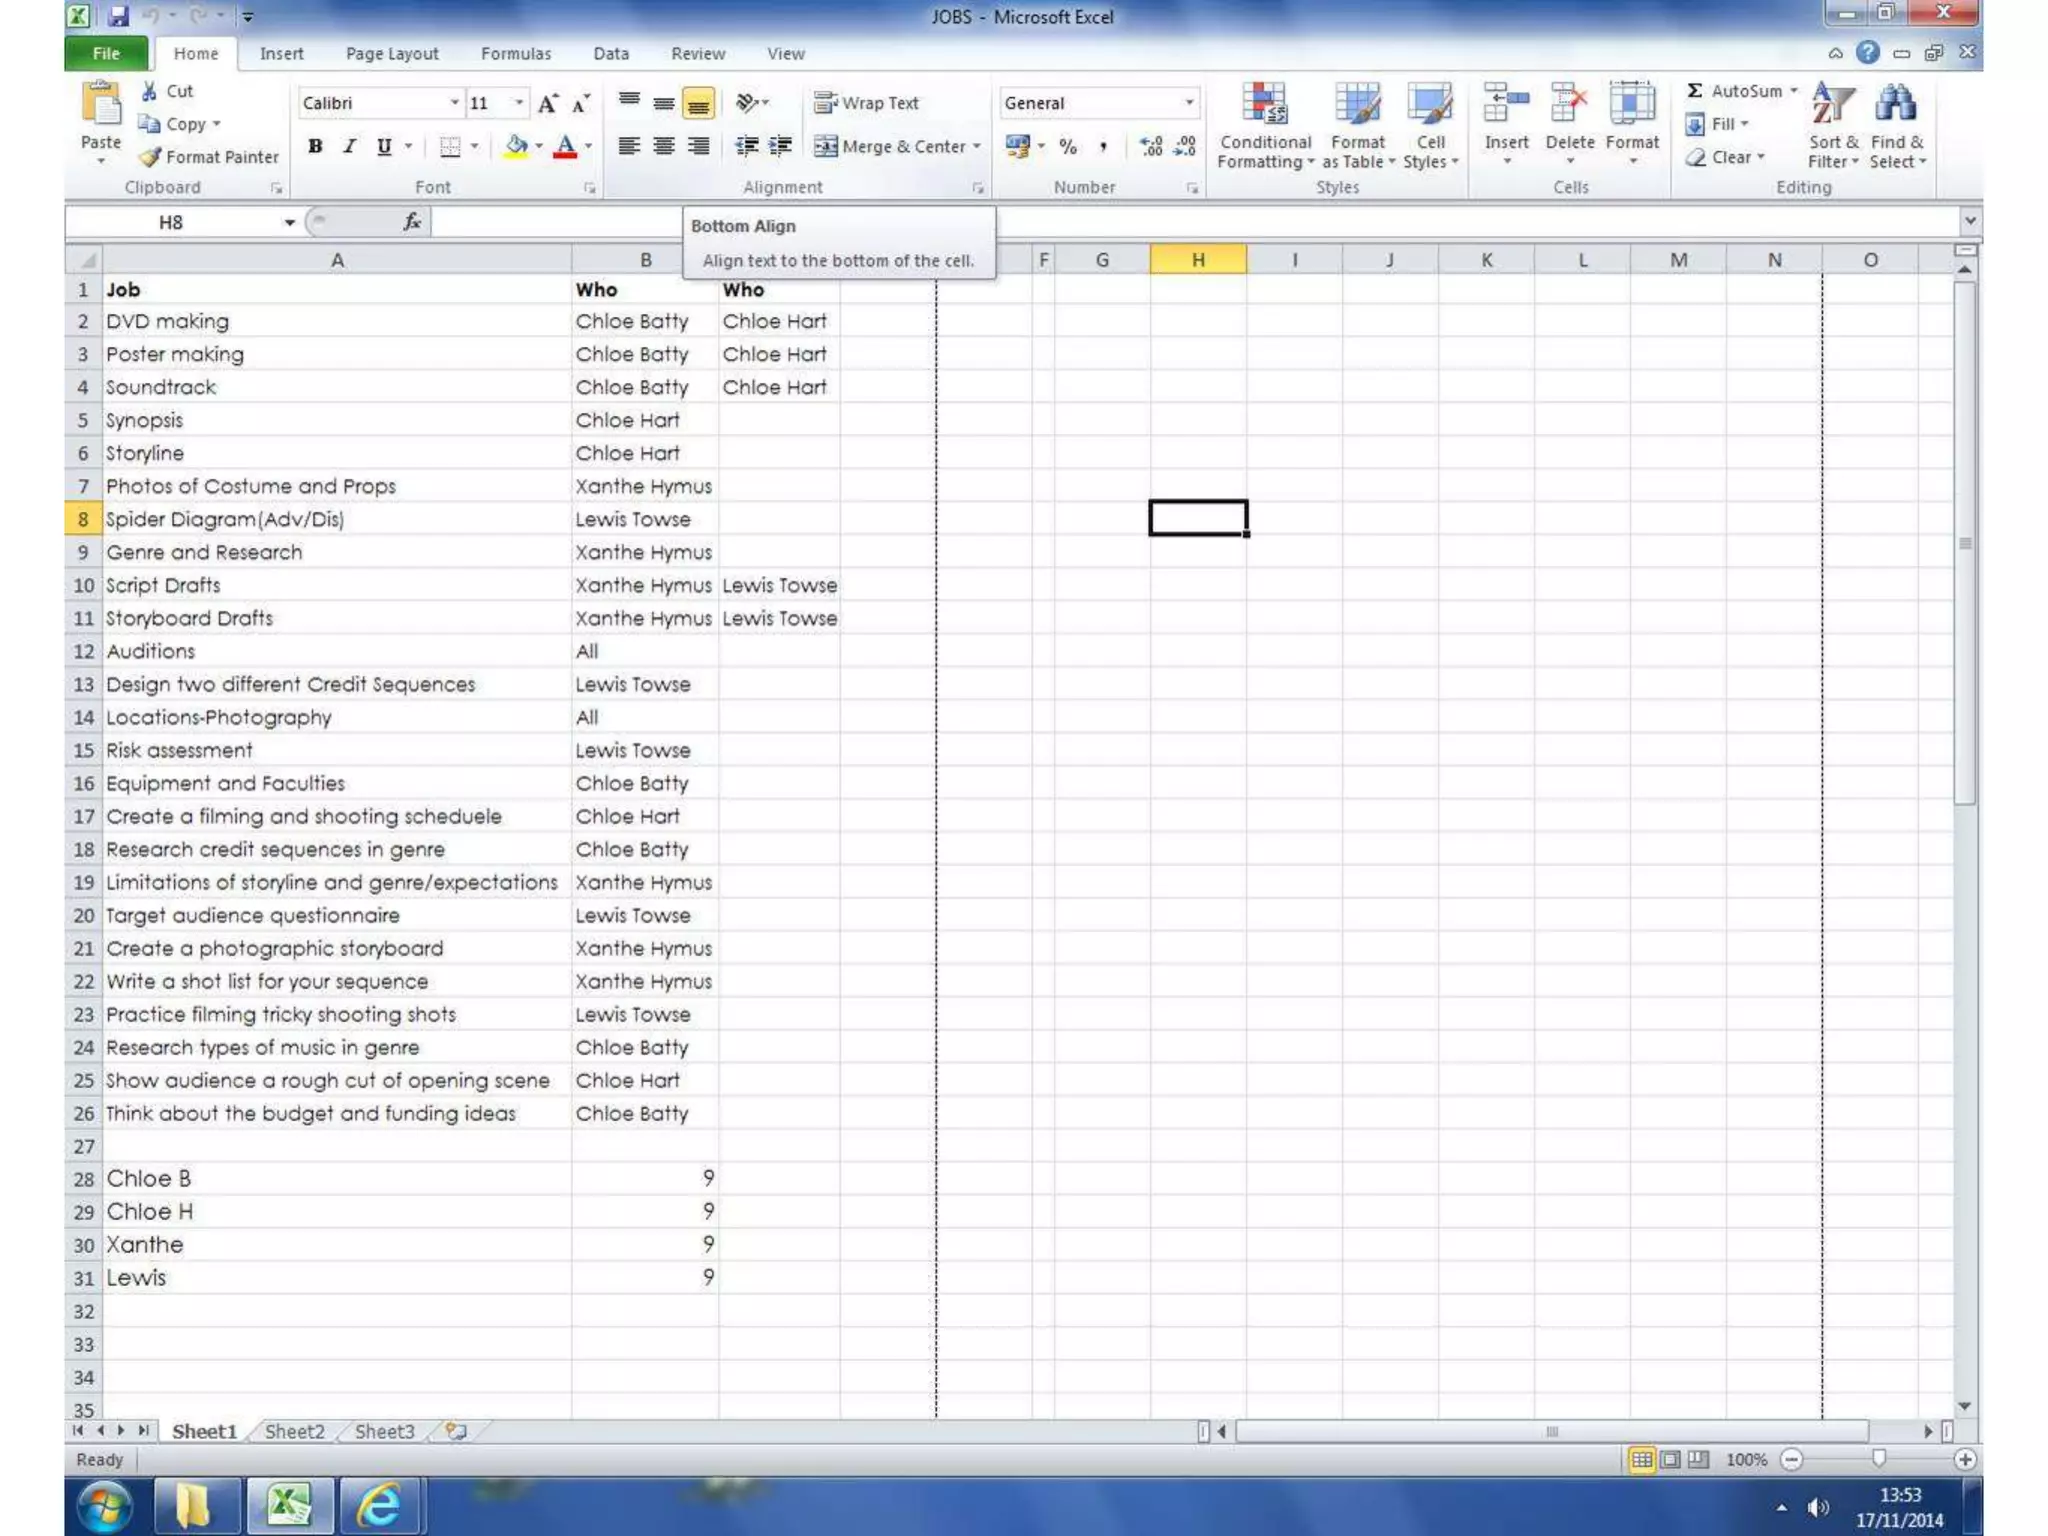This screenshot has height=1536, width=2048.
Task: Open the Sheet2 worksheet tab
Action: click(x=294, y=1431)
